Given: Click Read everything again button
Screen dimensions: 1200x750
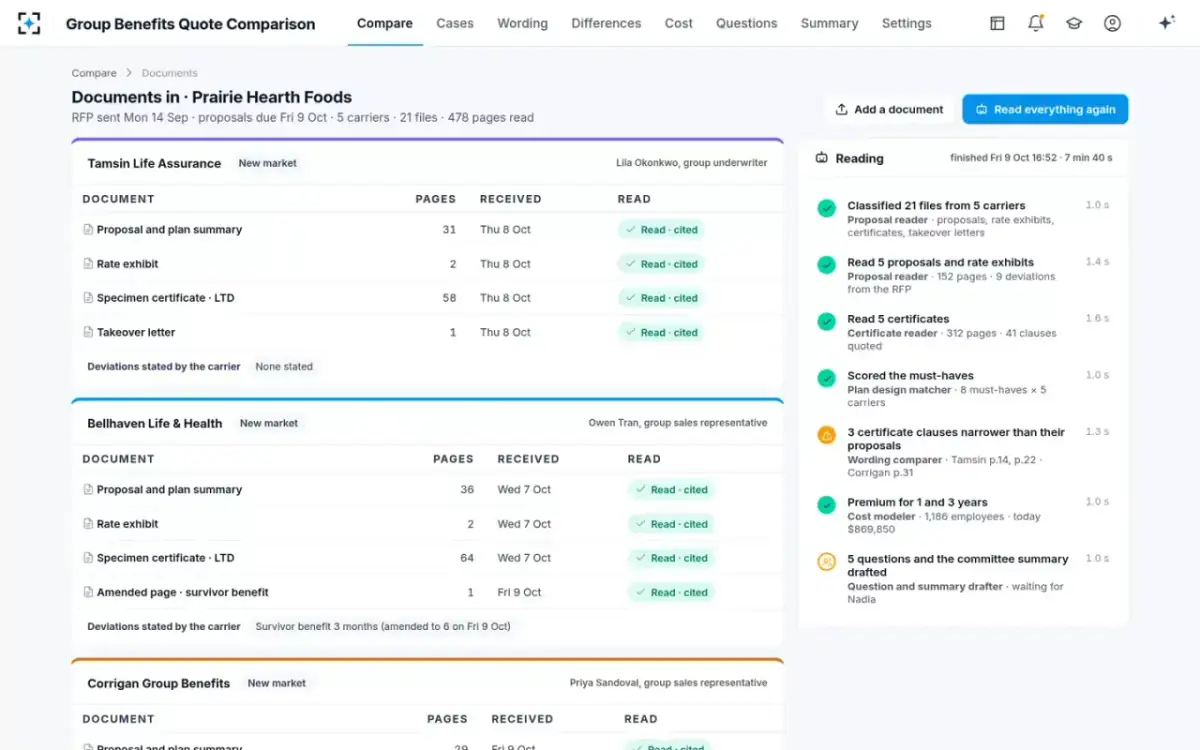Looking at the screenshot, I should tap(1045, 110).
